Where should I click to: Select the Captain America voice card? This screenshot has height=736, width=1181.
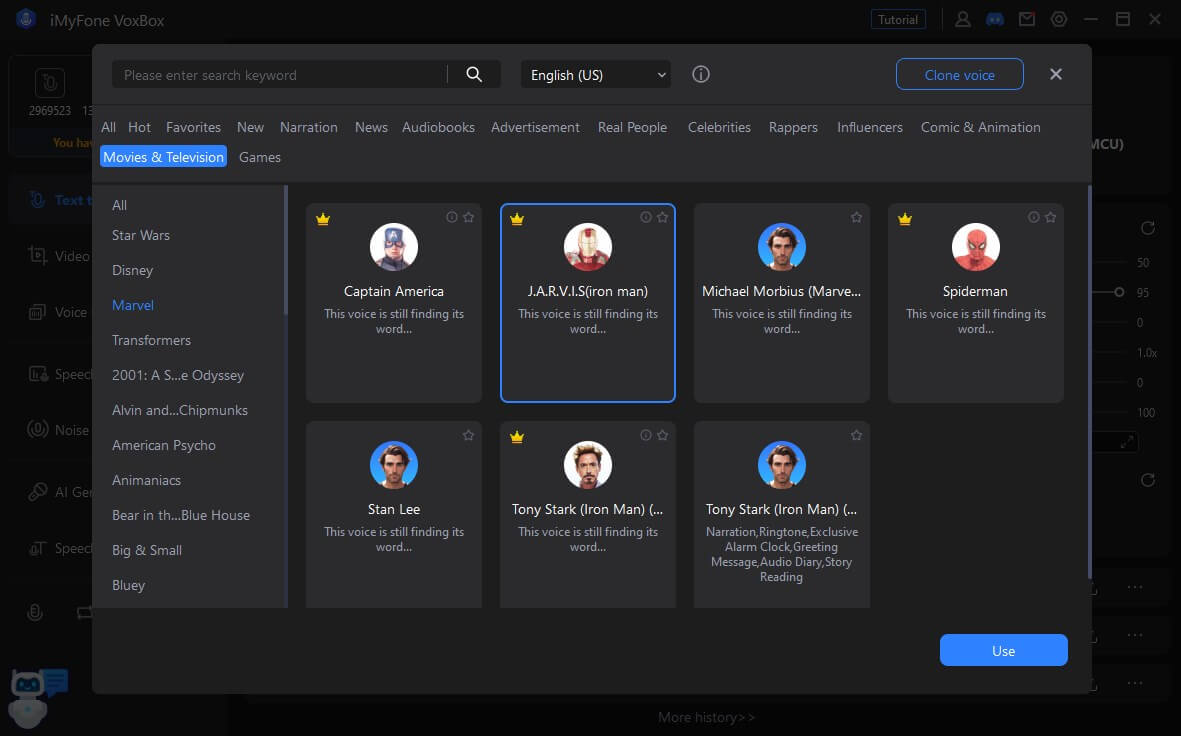click(x=394, y=303)
